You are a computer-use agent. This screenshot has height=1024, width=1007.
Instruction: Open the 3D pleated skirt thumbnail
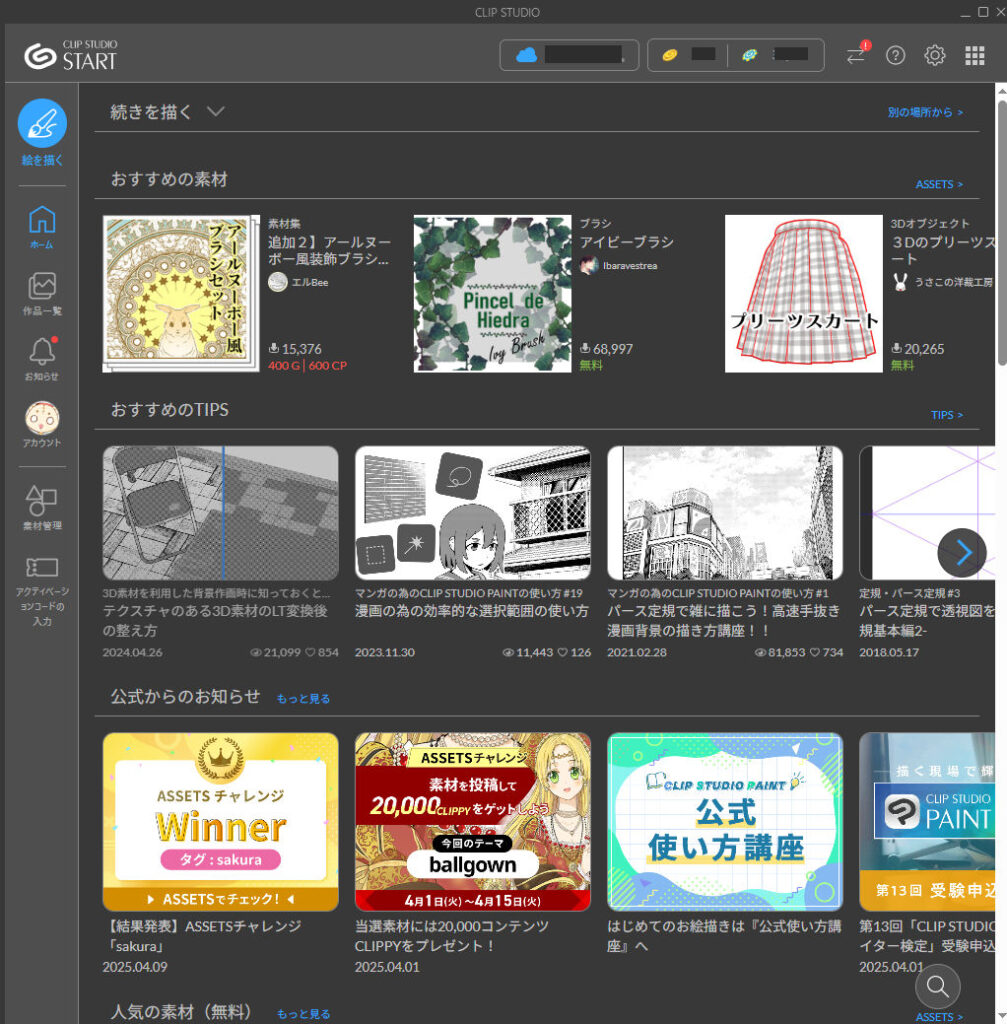803,294
